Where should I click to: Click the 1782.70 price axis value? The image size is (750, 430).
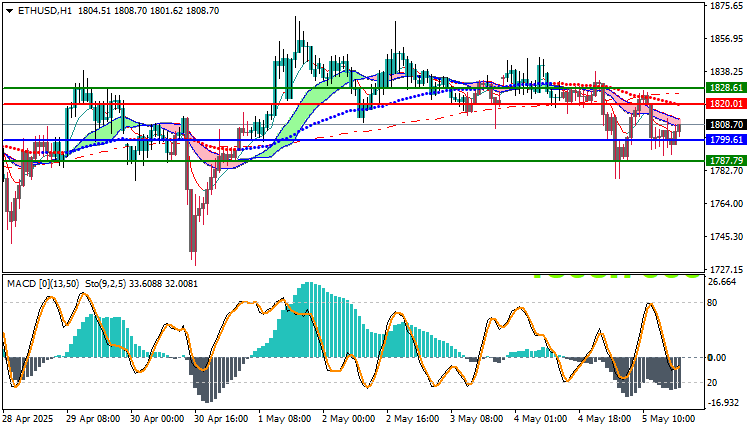[727, 171]
